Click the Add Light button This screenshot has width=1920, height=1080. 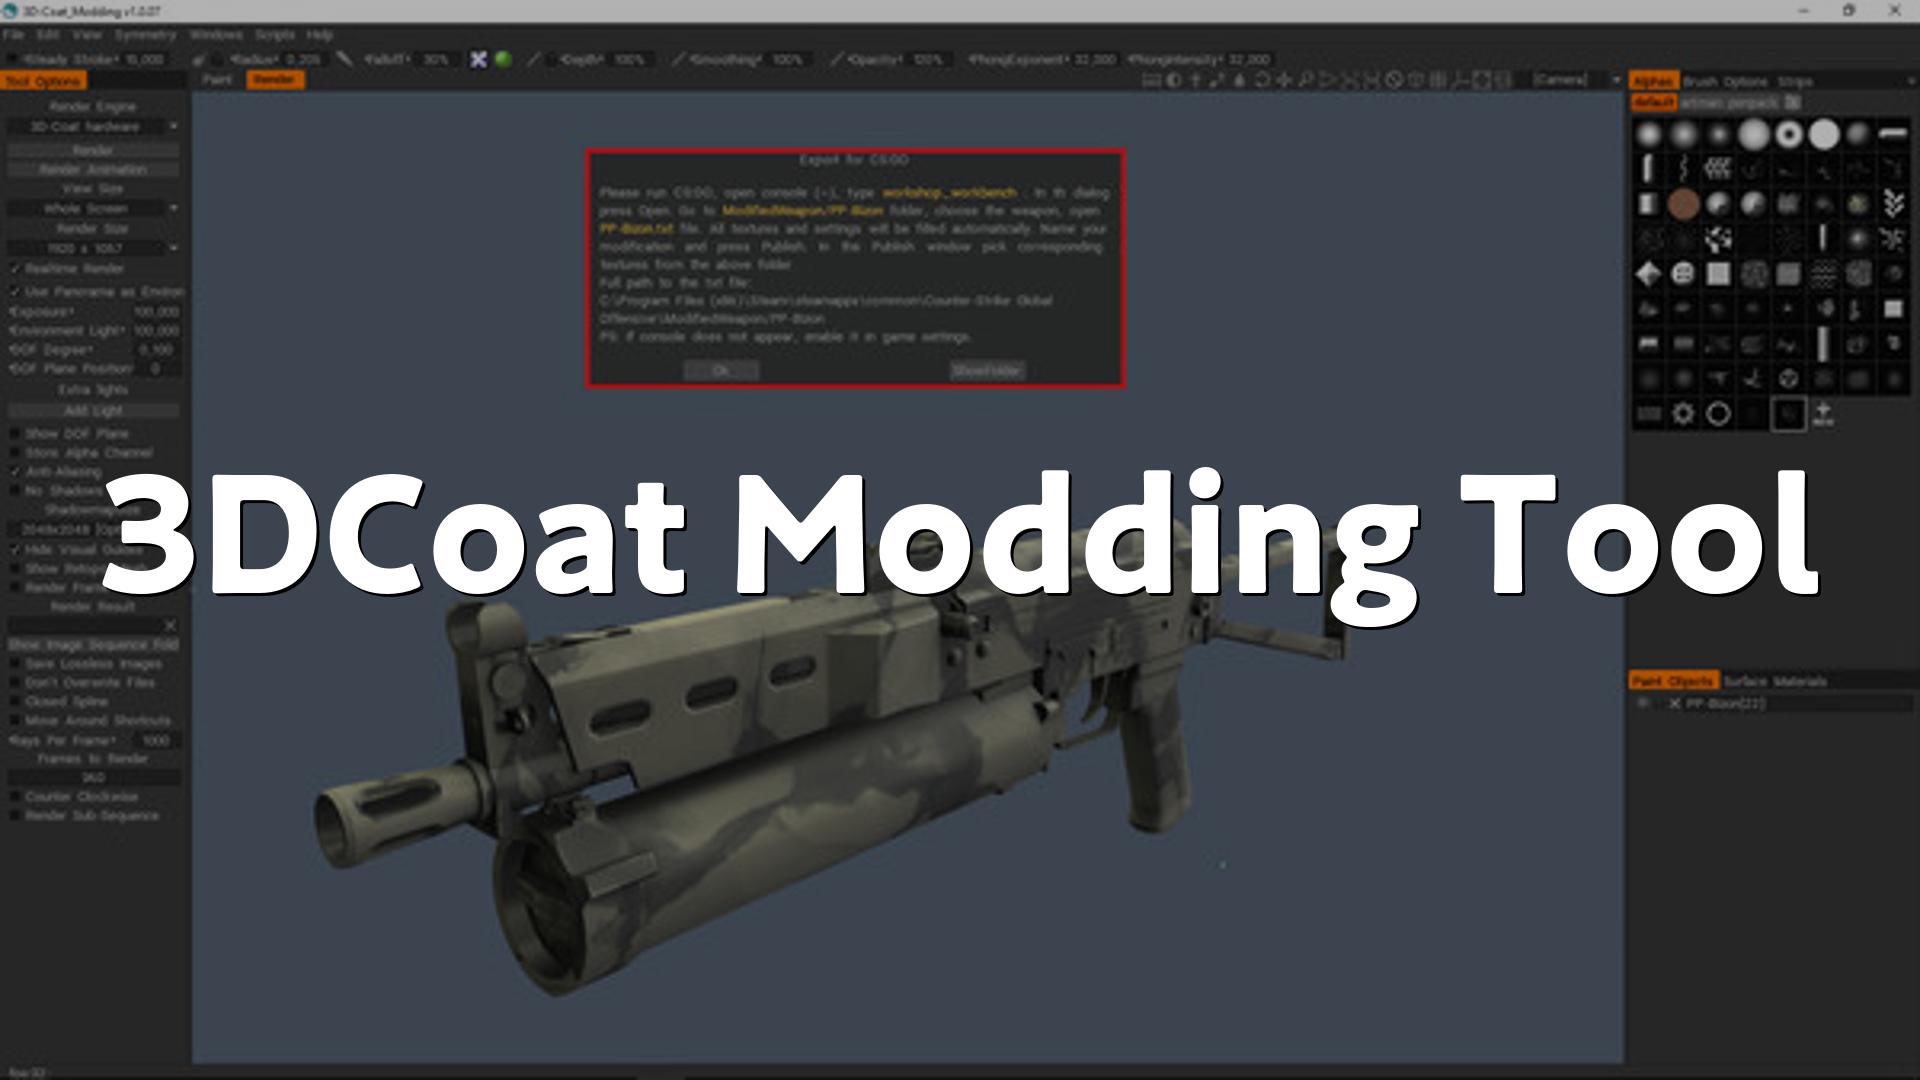click(x=93, y=410)
